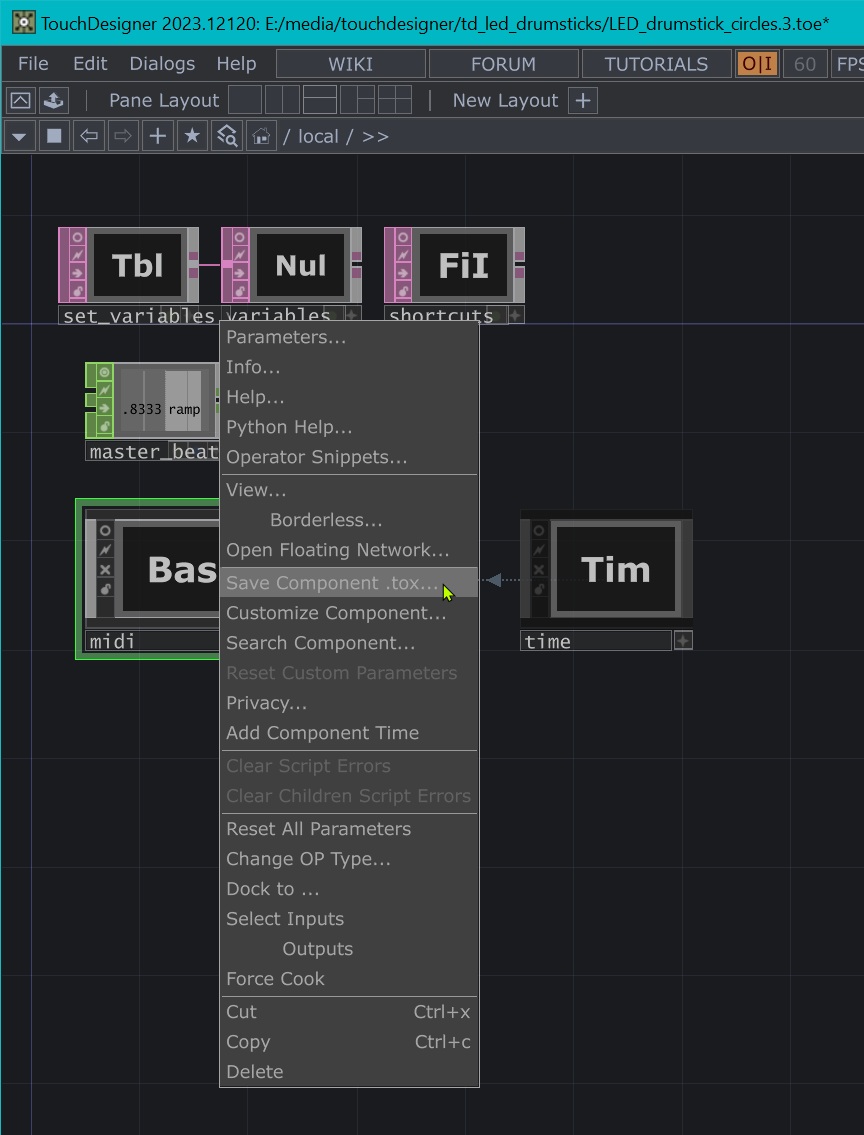Toggle the viewer active flag on time node
The width and height of the screenshot is (864, 1135).
(x=539, y=530)
